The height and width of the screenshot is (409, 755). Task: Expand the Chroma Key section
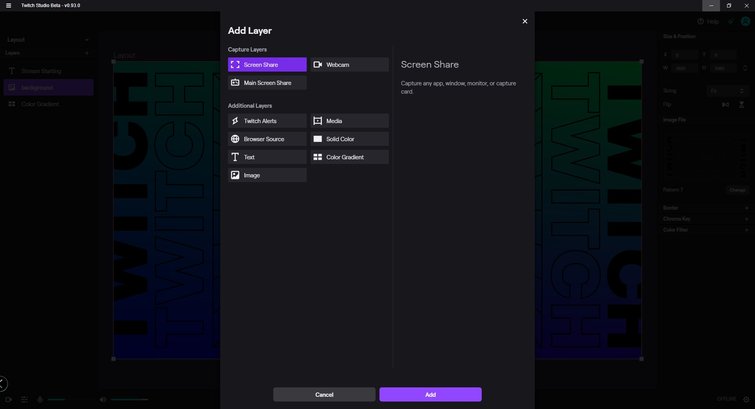point(705,219)
